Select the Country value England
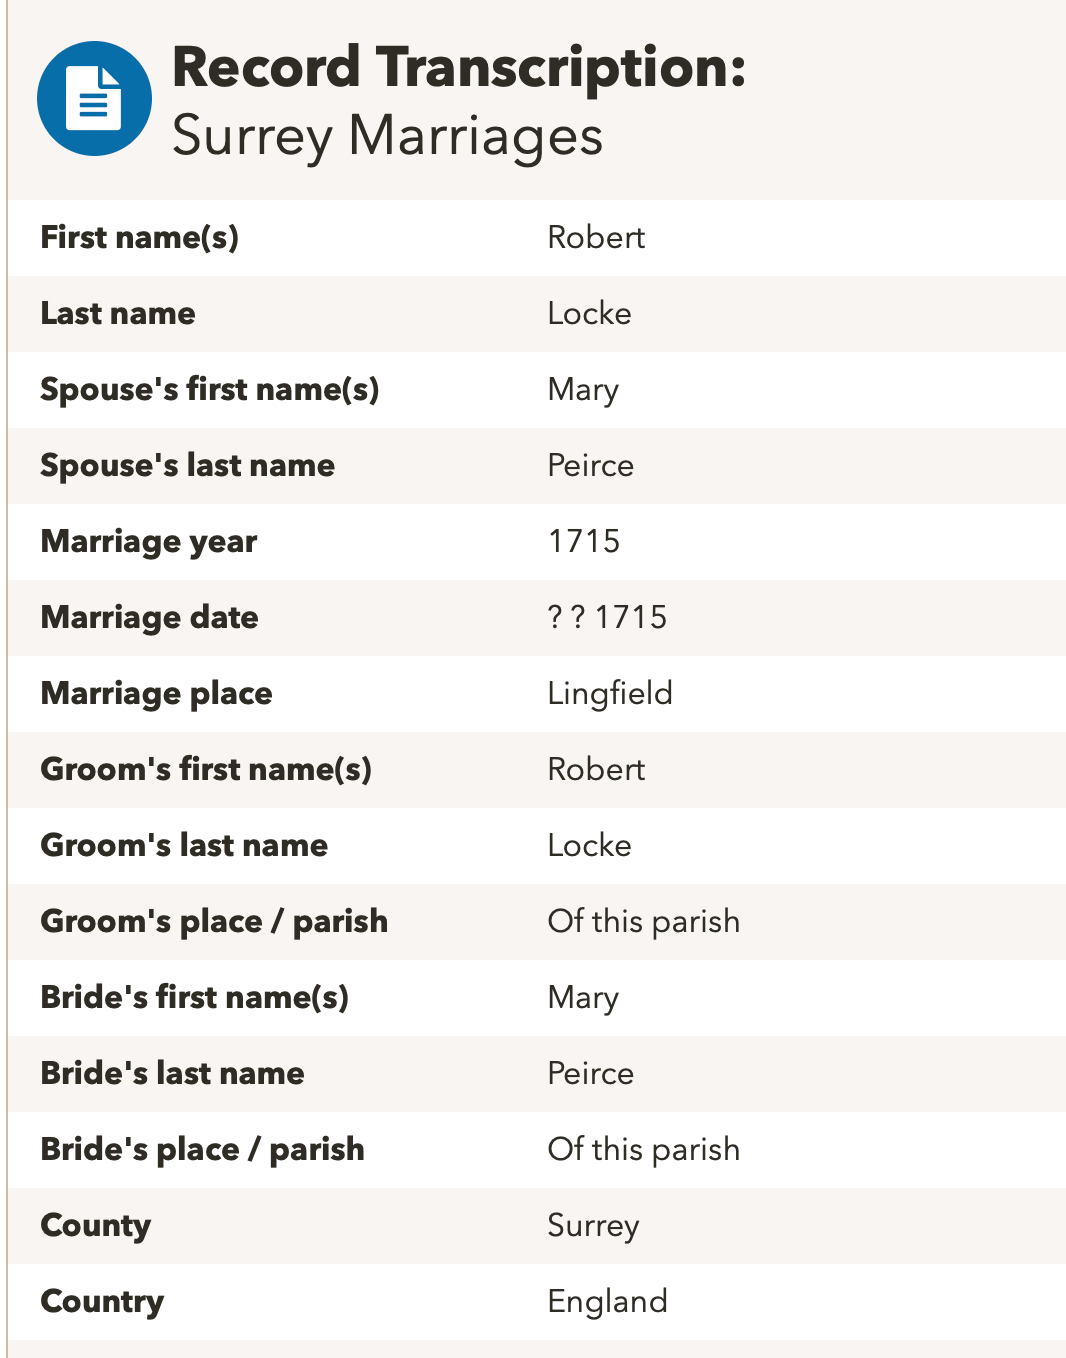The height and width of the screenshot is (1358, 1066). pos(607,1302)
